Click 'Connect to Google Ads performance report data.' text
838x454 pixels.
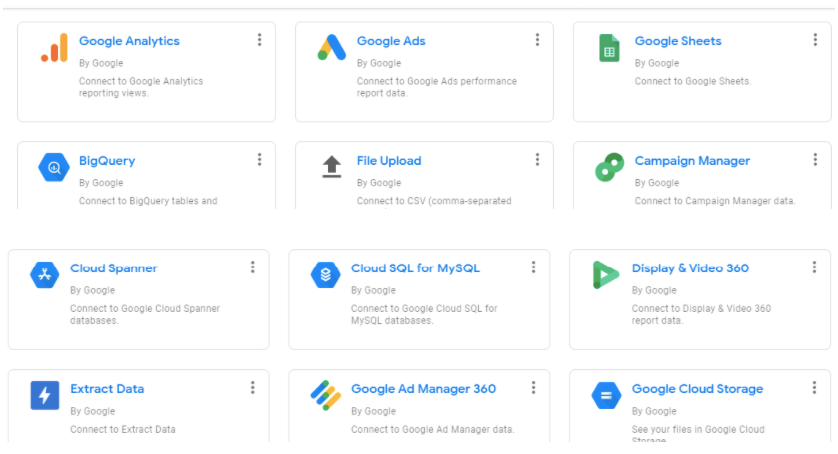[x=437, y=87]
